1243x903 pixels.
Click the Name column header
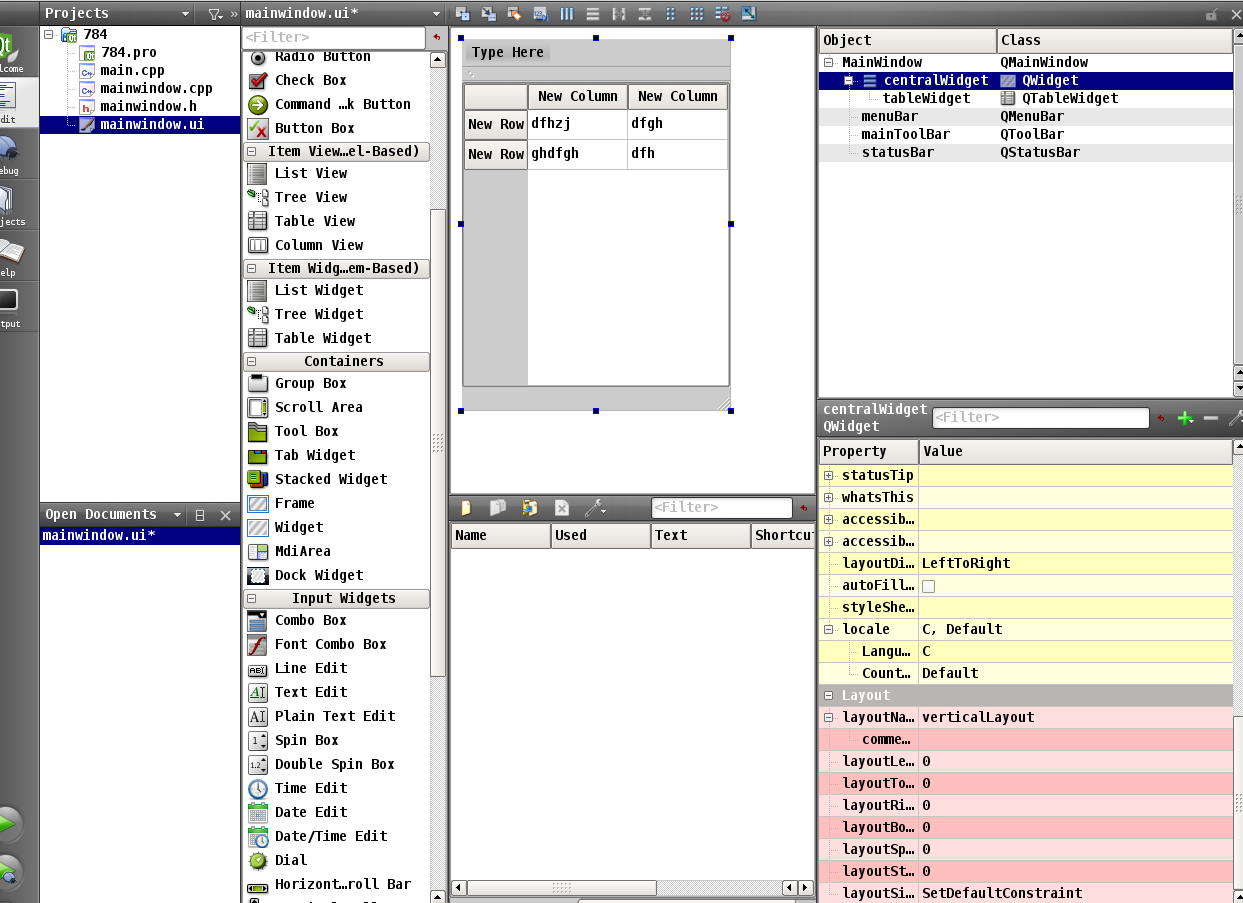point(501,536)
